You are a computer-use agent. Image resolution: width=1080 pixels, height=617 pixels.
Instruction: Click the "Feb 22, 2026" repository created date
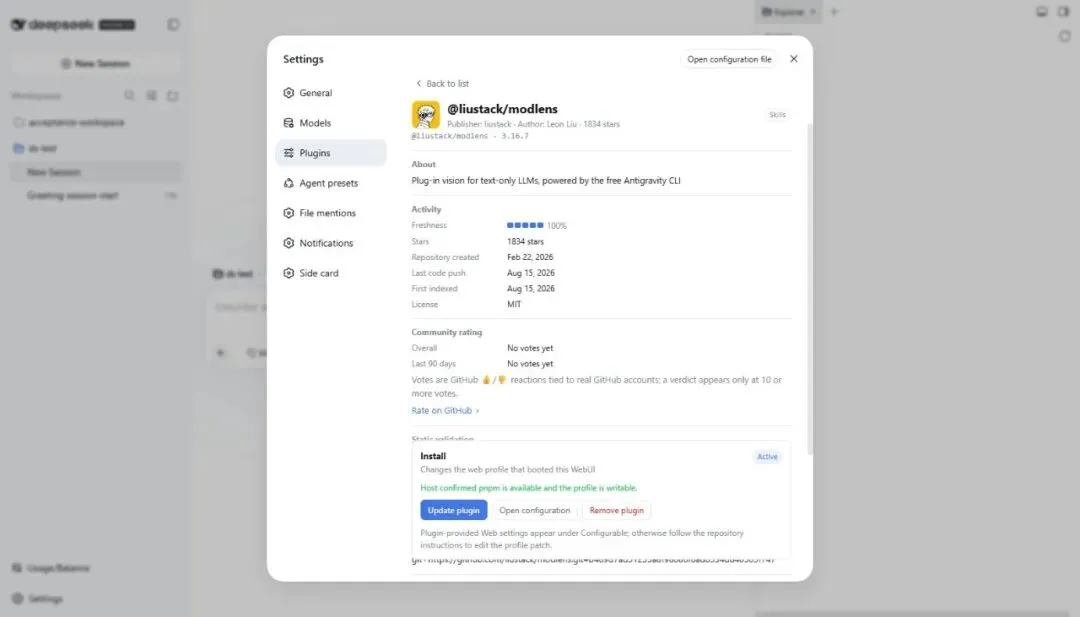pyautogui.click(x=530, y=257)
